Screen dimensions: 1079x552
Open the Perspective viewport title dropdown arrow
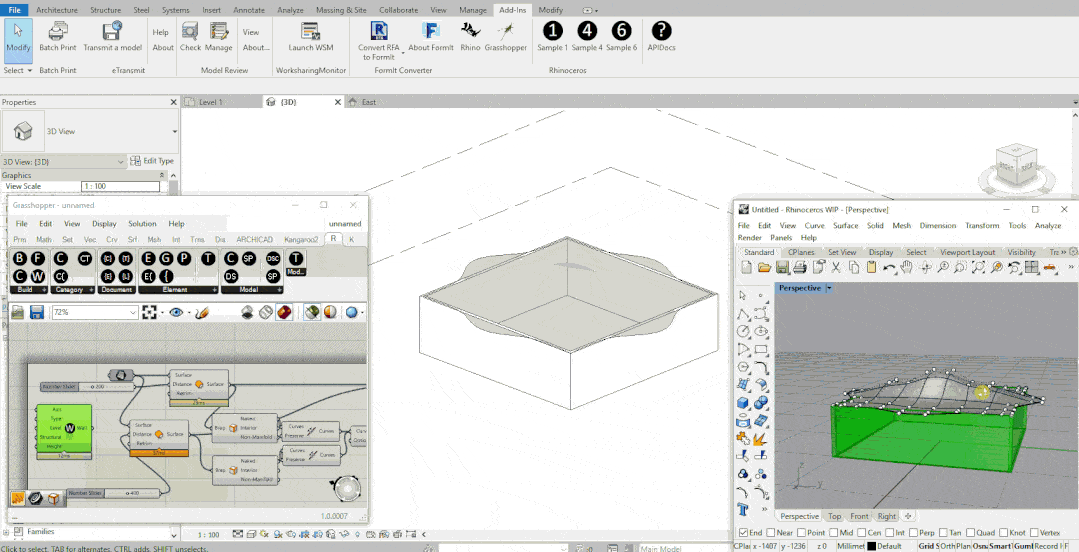[x=829, y=288]
